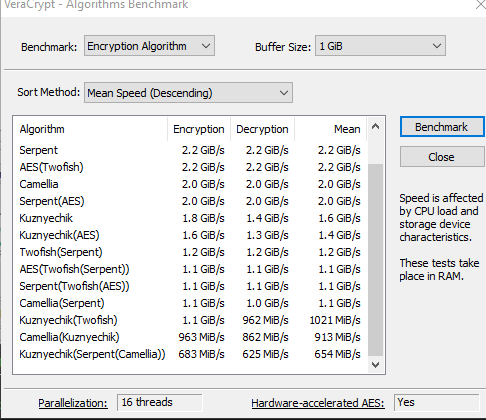Click the Parallelization label
The width and height of the screenshot is (486, 420).
click(73, 403)
